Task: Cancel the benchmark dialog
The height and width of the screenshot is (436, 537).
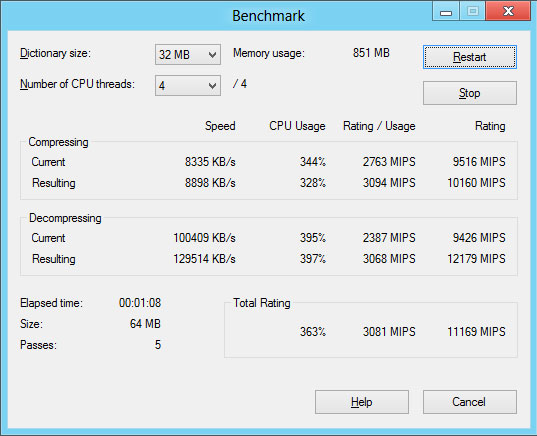Action: [470, 402]
